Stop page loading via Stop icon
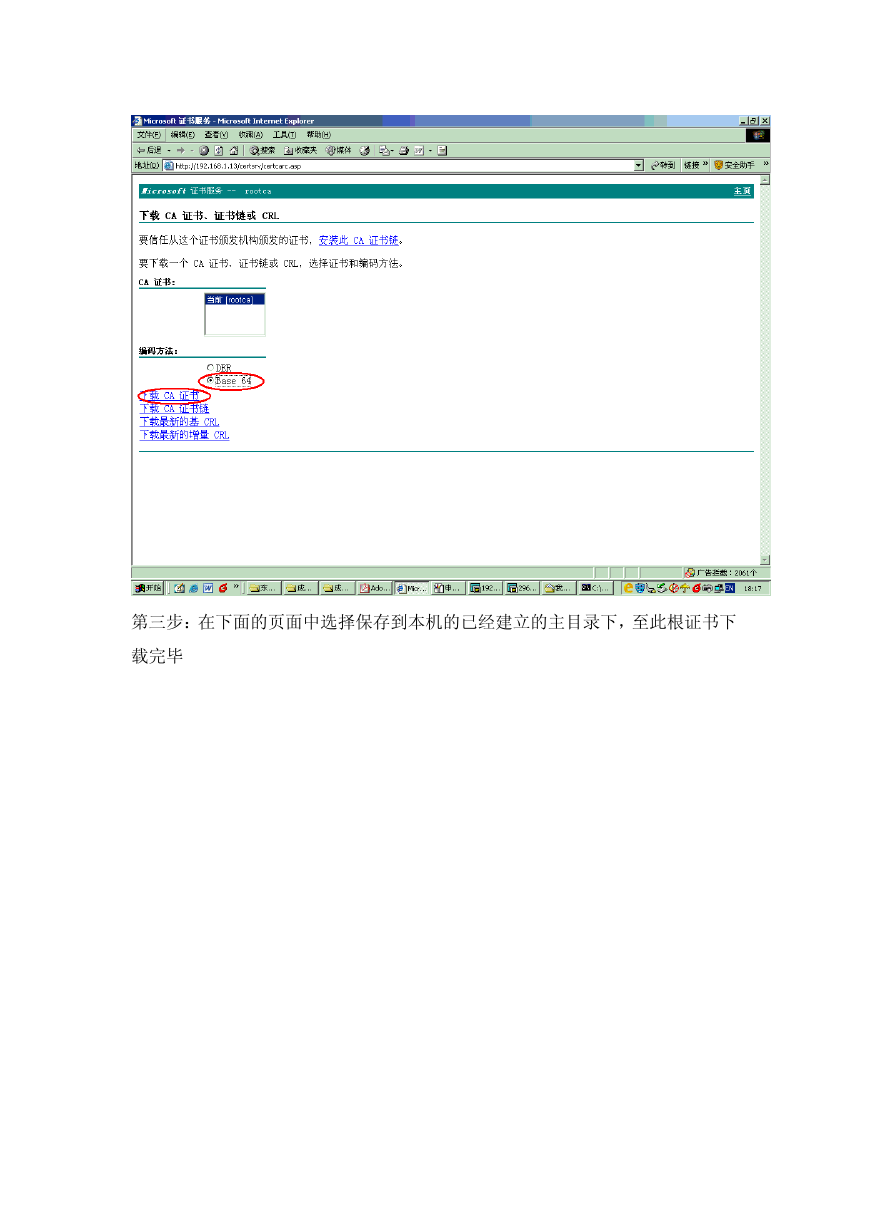869x1228 pixels. point(204,150)
